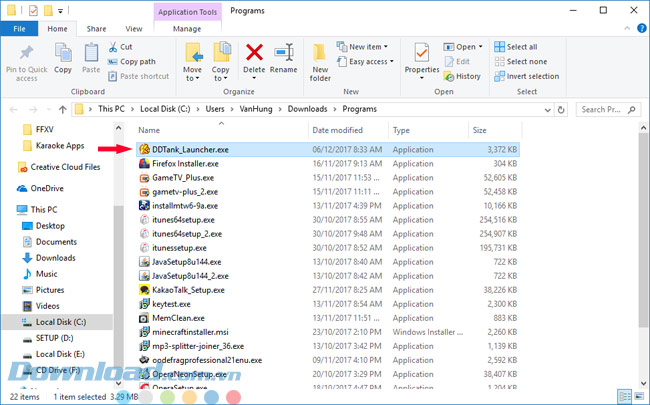Click the red Delete icon
Image resolution: width=650 pixels, height=405 pixels.
point(254,54)
